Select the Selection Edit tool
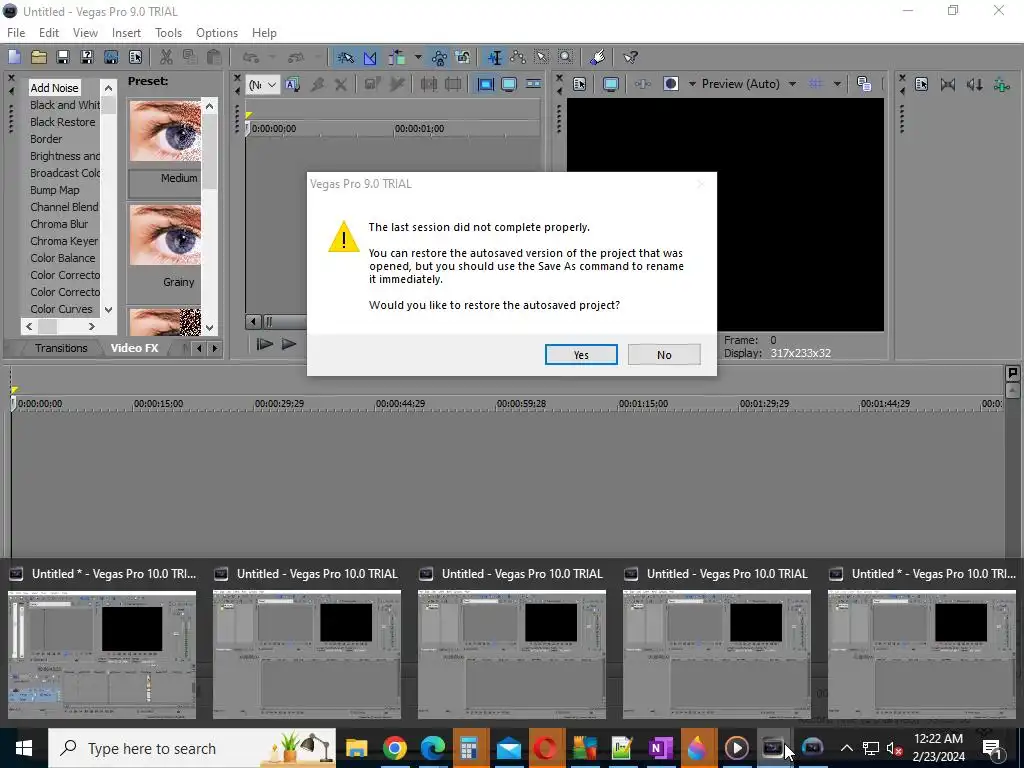Image resolution: width=1024 pixels, height=768 pixels. point(541,57)
